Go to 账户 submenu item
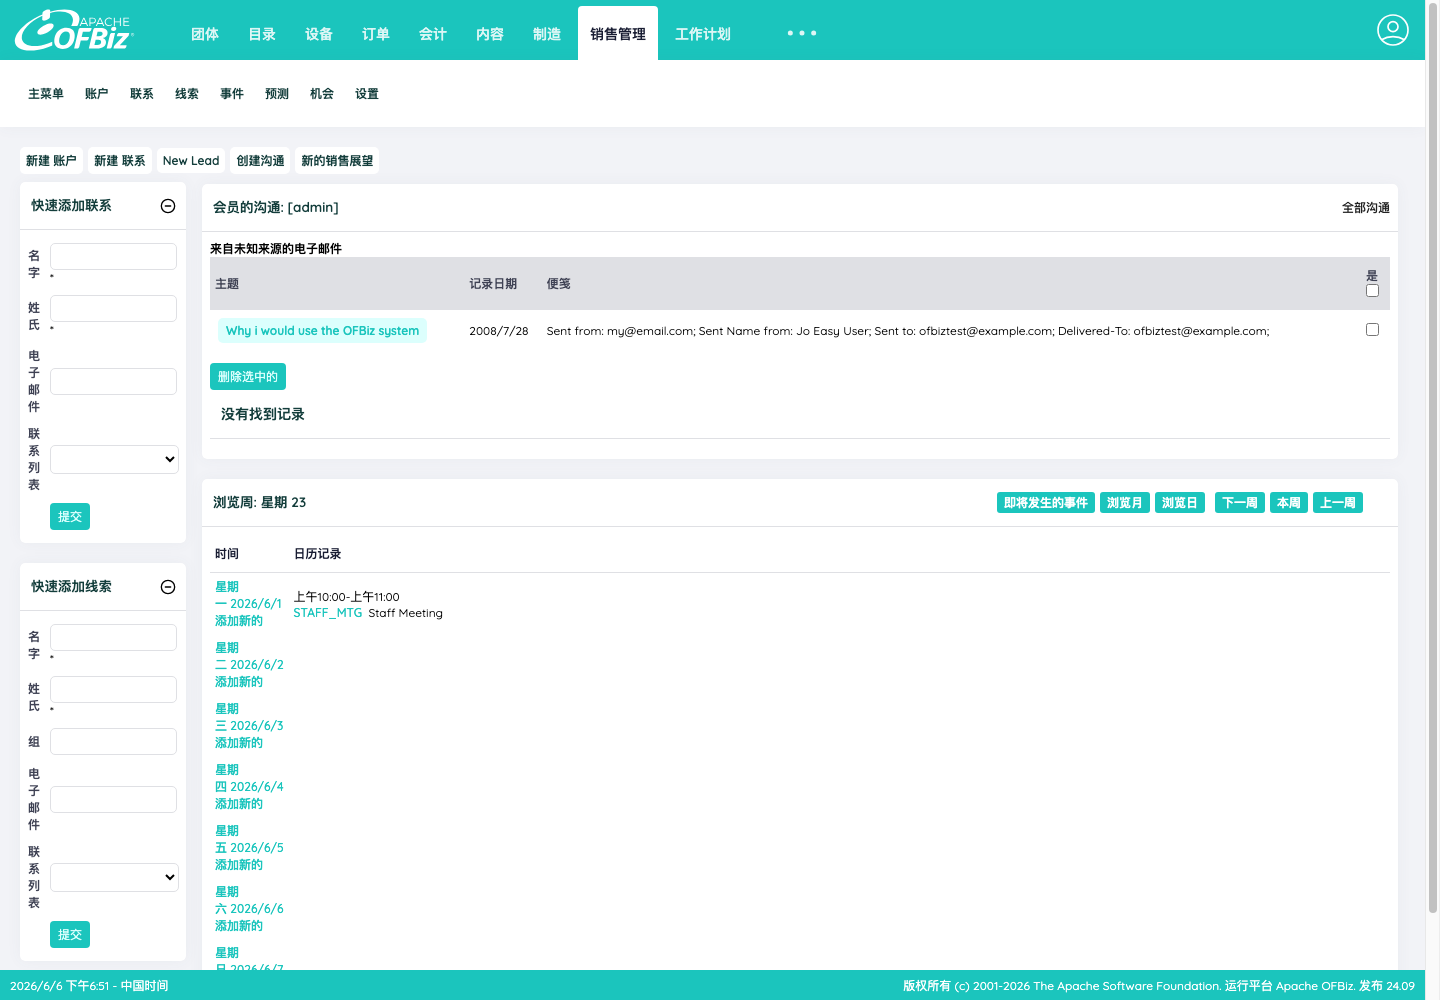 [97, 94]
